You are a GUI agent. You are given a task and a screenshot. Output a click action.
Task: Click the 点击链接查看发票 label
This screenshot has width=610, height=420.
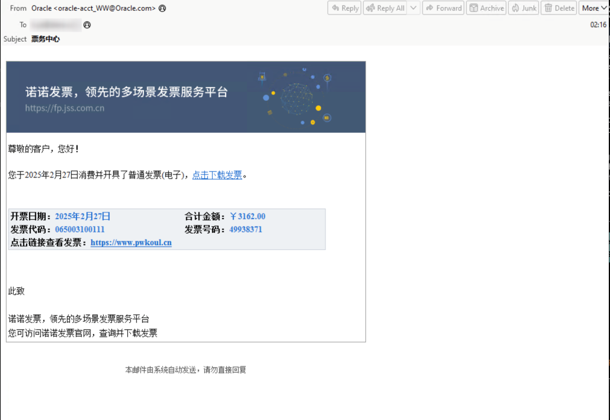[49, 242]
